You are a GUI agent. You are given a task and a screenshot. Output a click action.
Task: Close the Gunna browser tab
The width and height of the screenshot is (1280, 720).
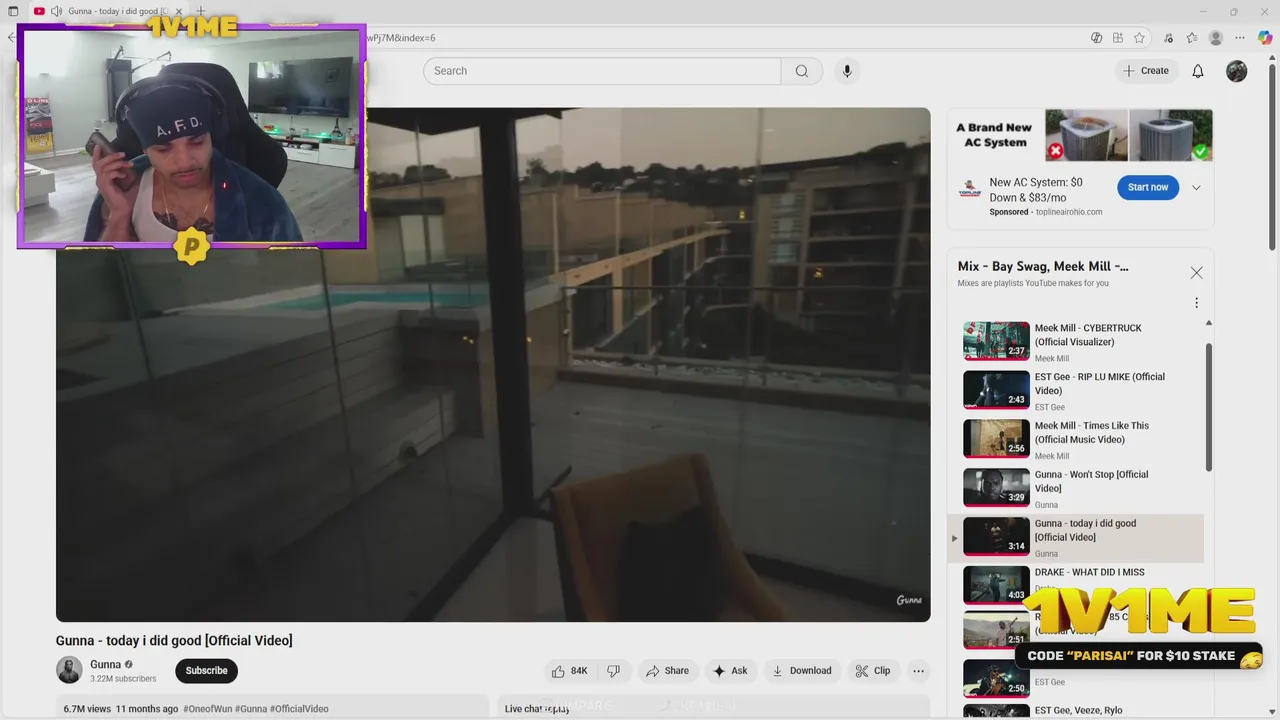(179, 11)
